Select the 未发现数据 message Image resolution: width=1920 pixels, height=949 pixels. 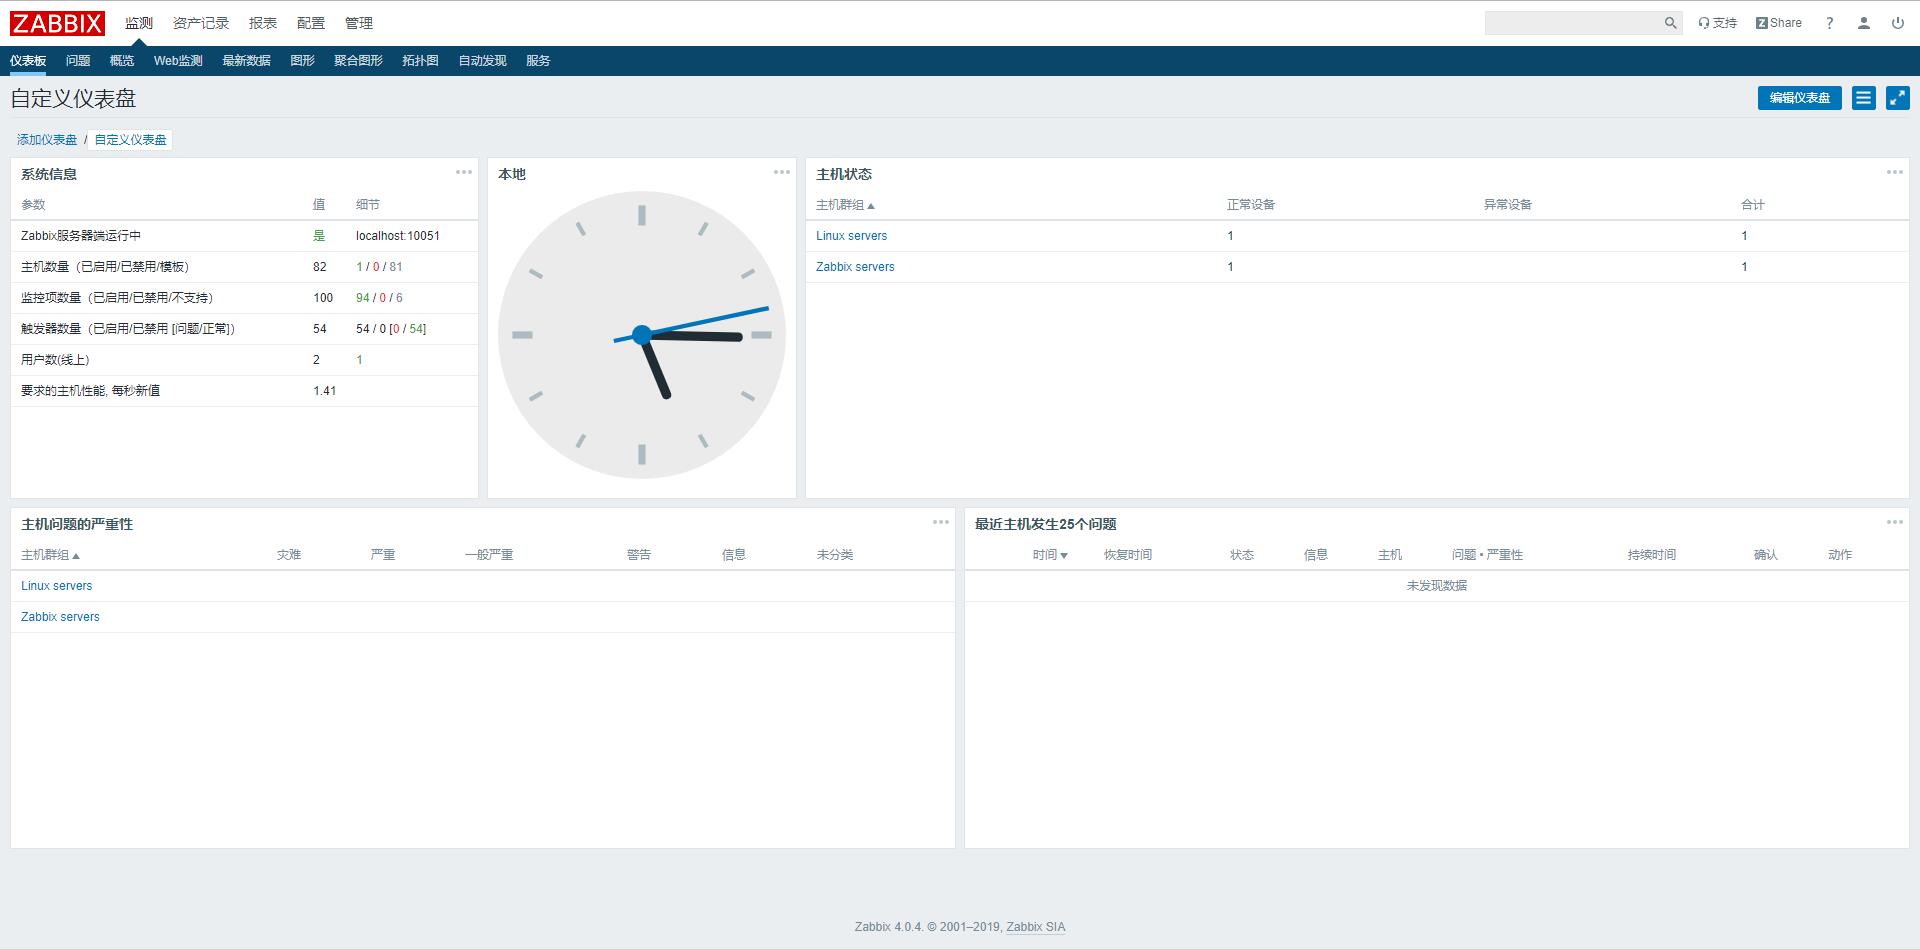(1437, 586)
